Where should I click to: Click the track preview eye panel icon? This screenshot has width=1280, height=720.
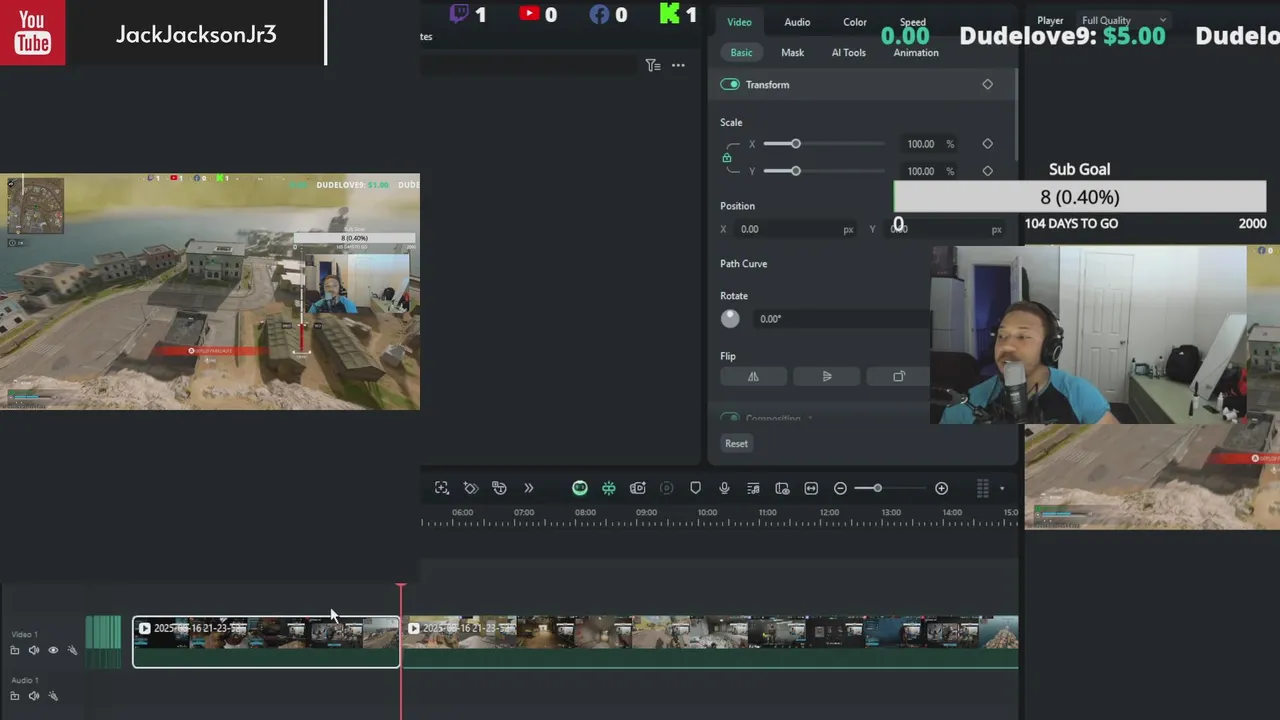782,488
